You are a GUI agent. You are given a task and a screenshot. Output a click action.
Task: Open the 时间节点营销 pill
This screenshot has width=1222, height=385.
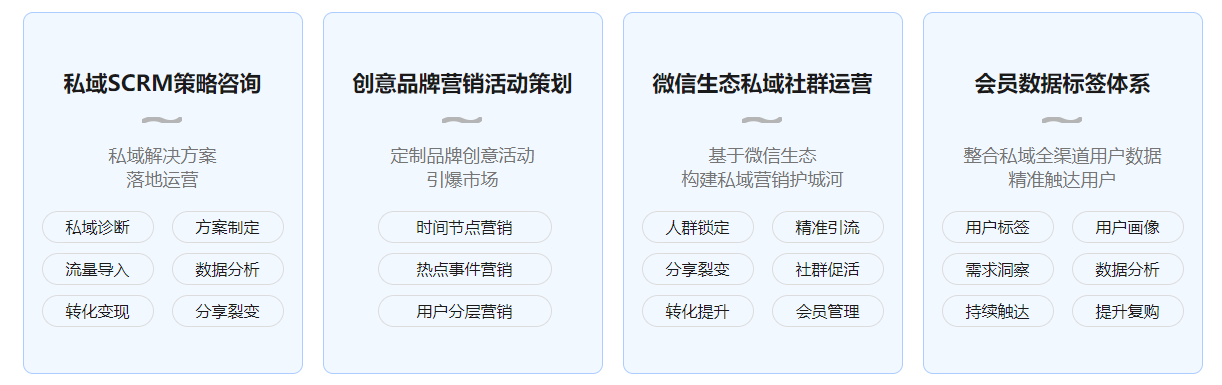tap(465, 227)
